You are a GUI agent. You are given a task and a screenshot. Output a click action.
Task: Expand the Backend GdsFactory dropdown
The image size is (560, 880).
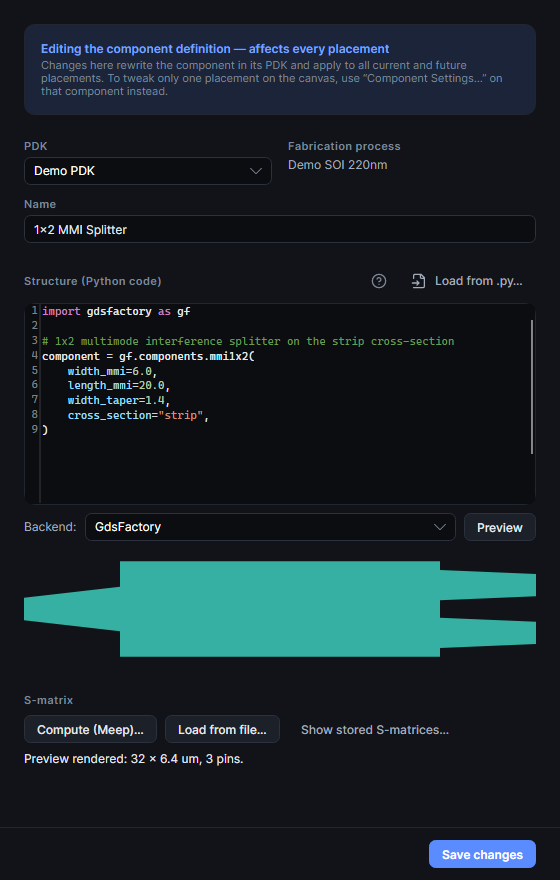pos(270,527)
